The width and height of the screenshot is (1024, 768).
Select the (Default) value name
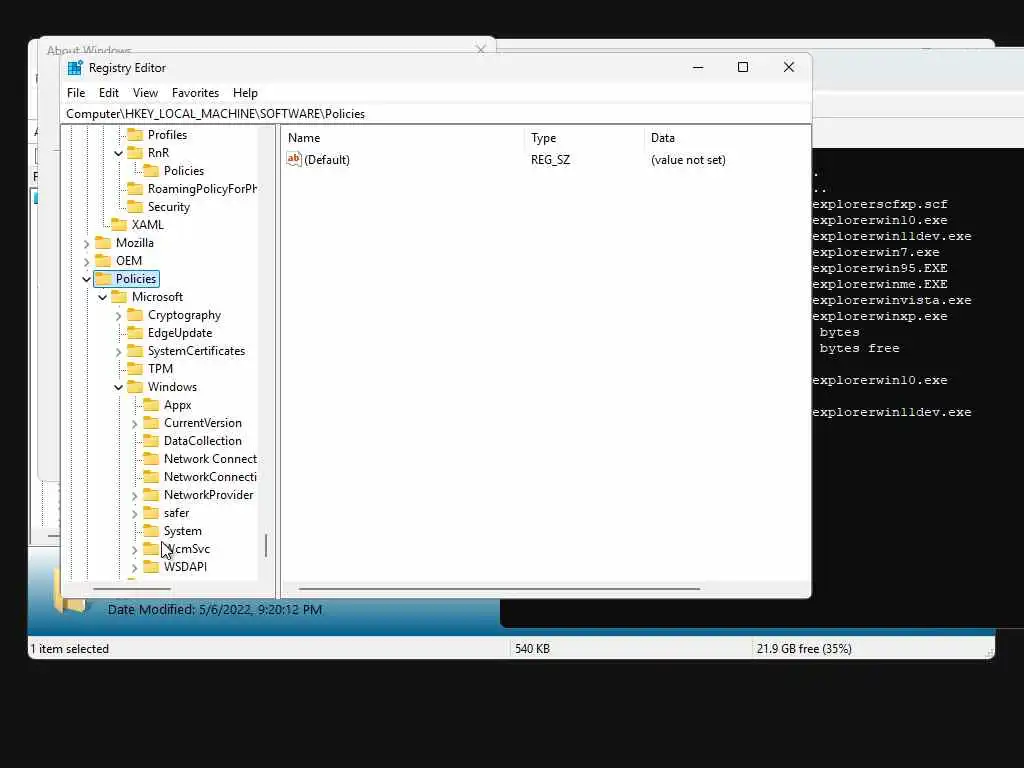tap(327, 160)
